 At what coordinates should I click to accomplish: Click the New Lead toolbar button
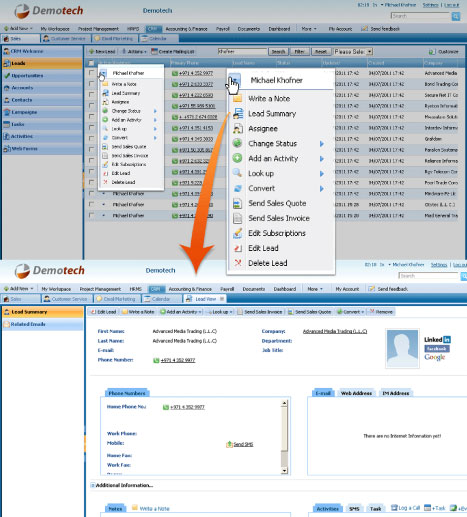(x=102, y=52)
